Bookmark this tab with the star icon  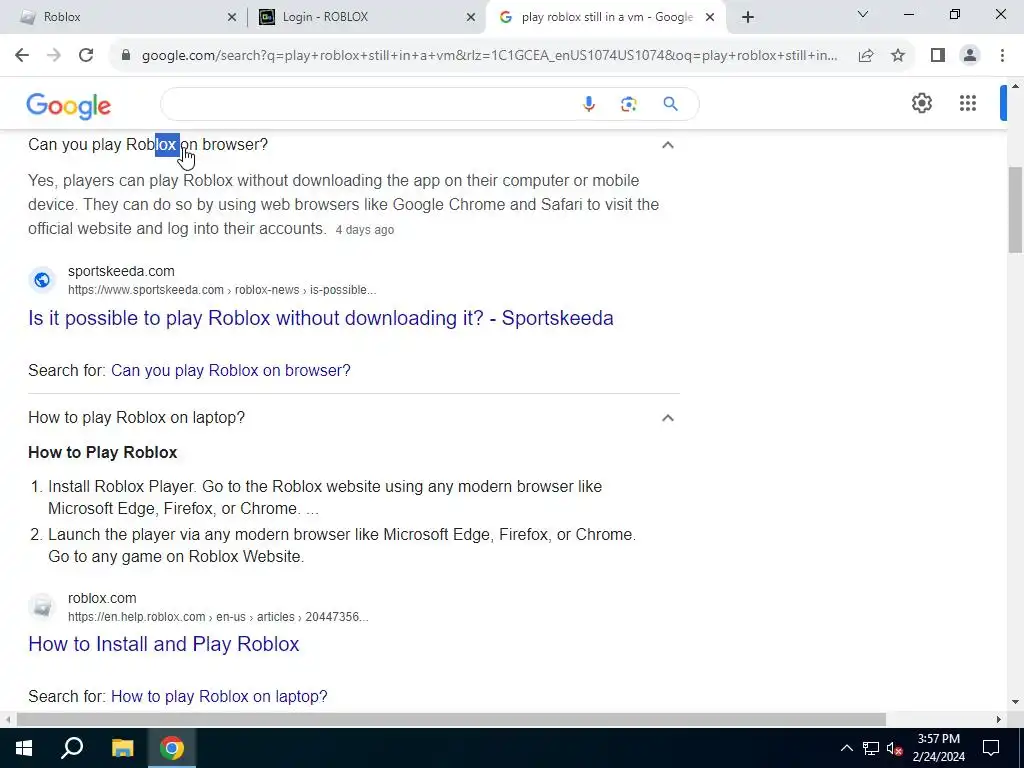point(898,56)
